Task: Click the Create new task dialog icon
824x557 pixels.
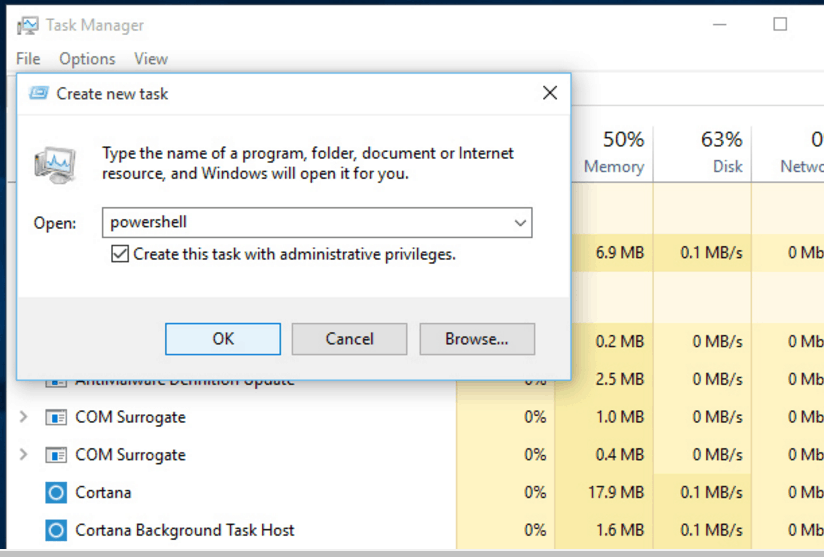Action: pos(39,94)
